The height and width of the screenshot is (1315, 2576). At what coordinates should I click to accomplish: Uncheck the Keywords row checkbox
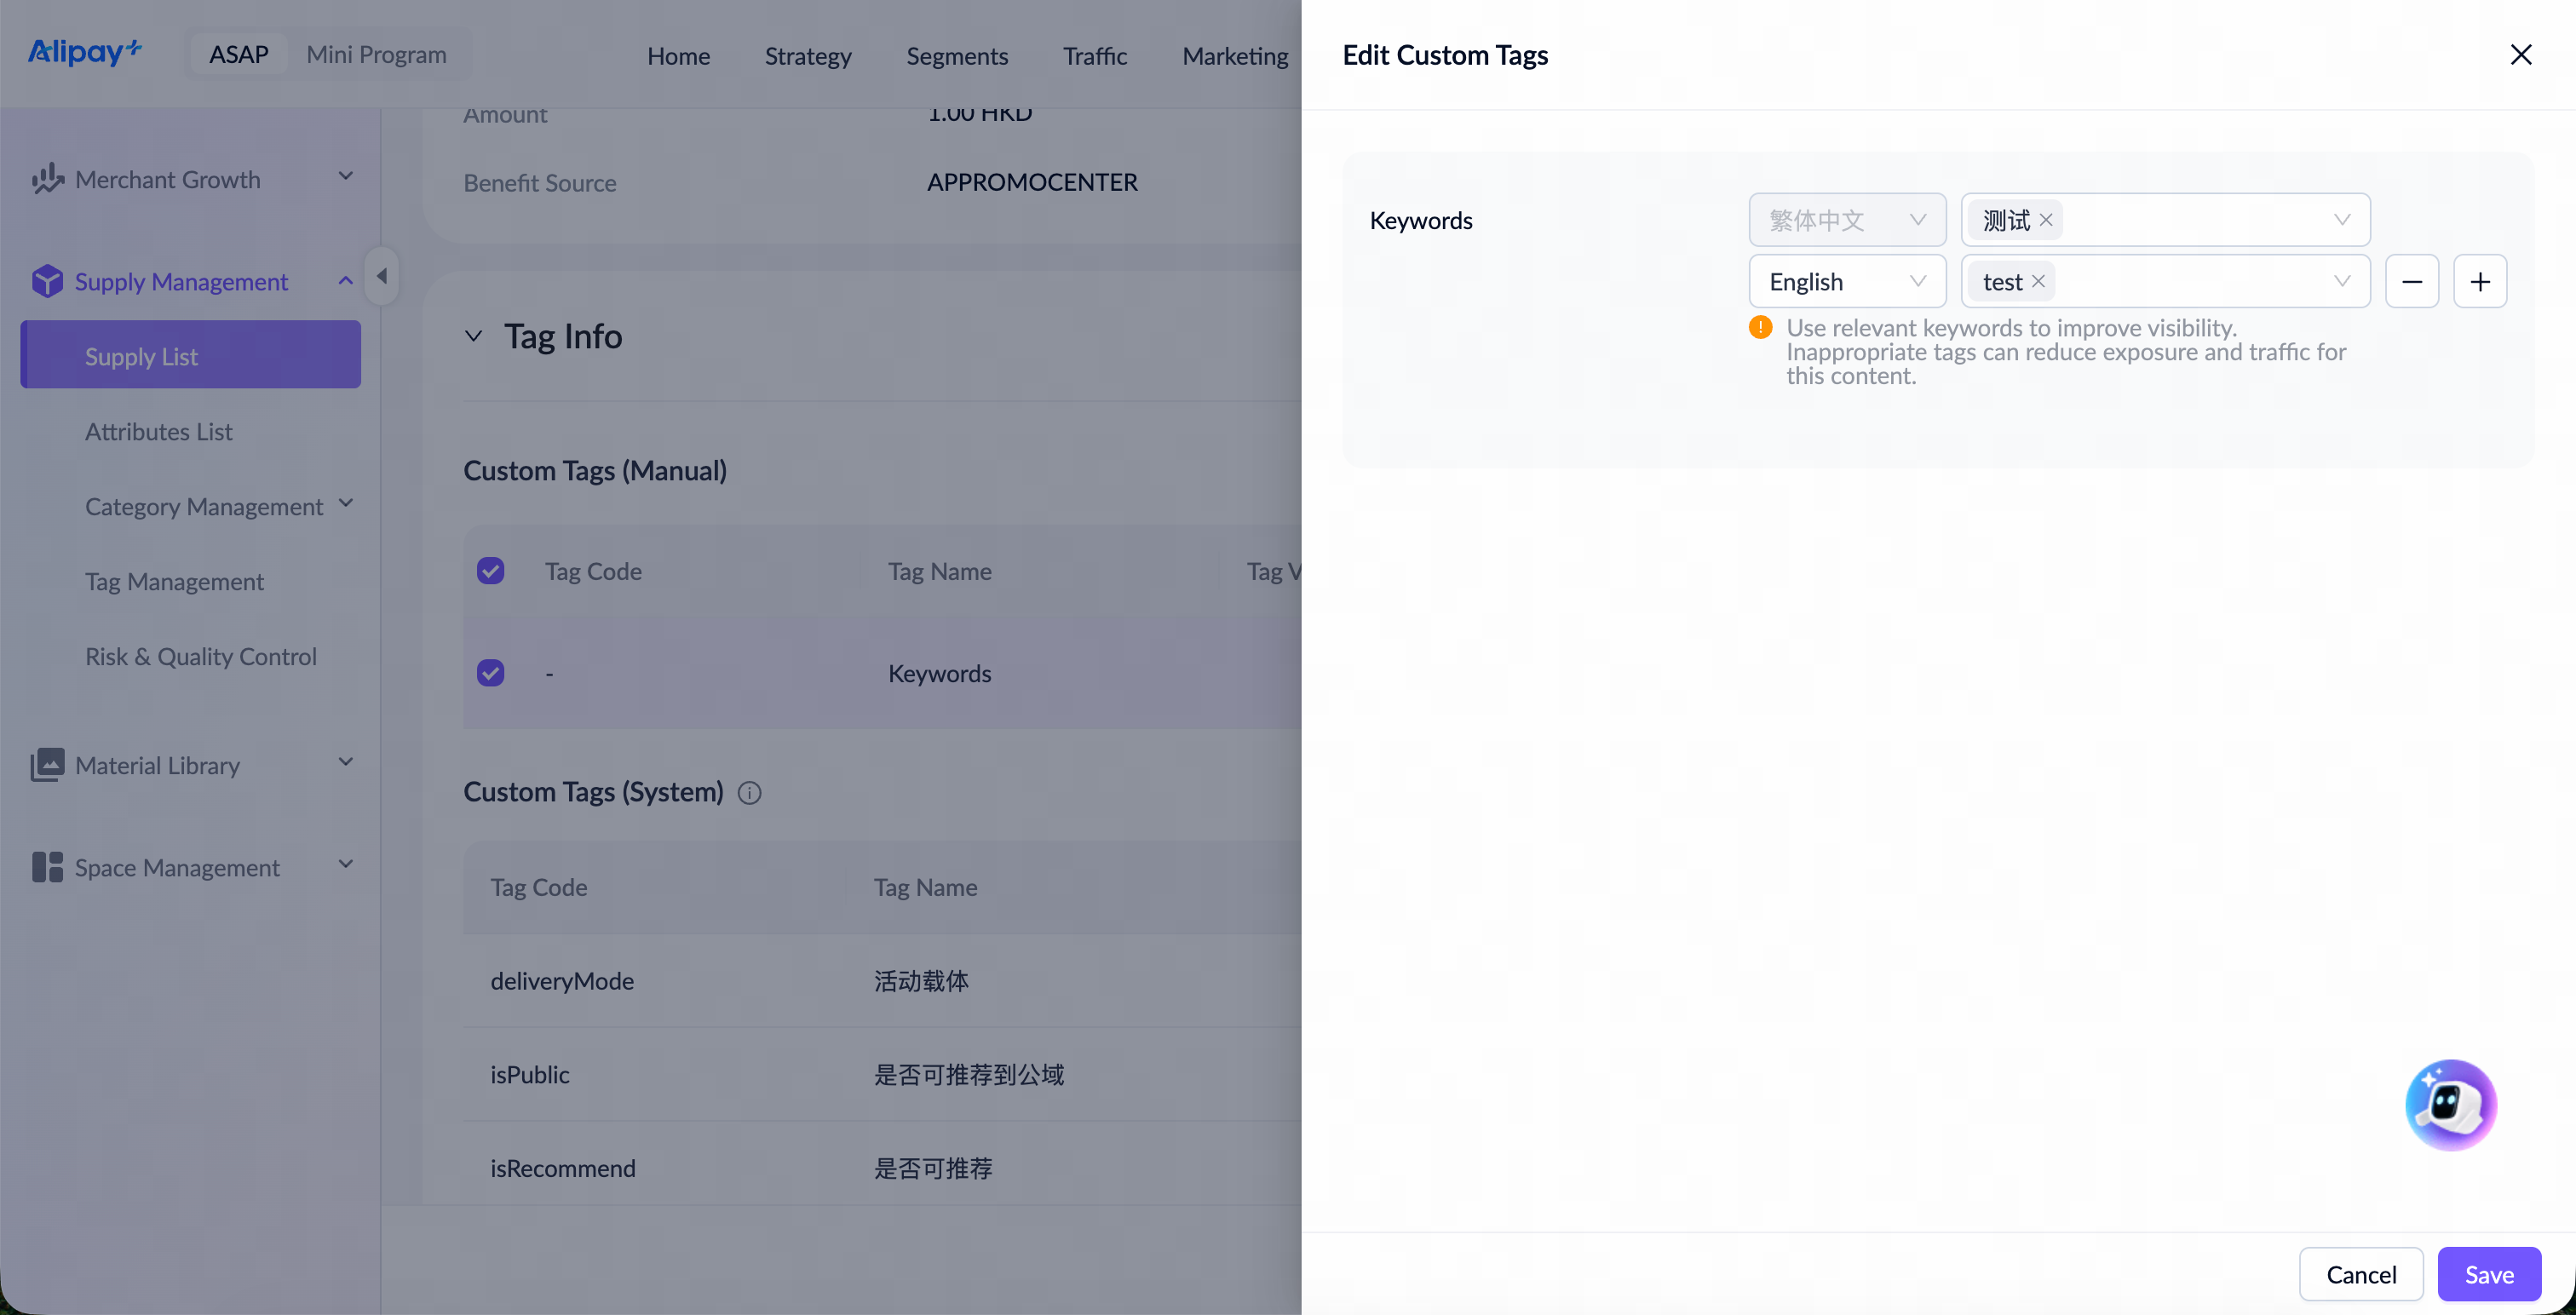click(490, 673)
